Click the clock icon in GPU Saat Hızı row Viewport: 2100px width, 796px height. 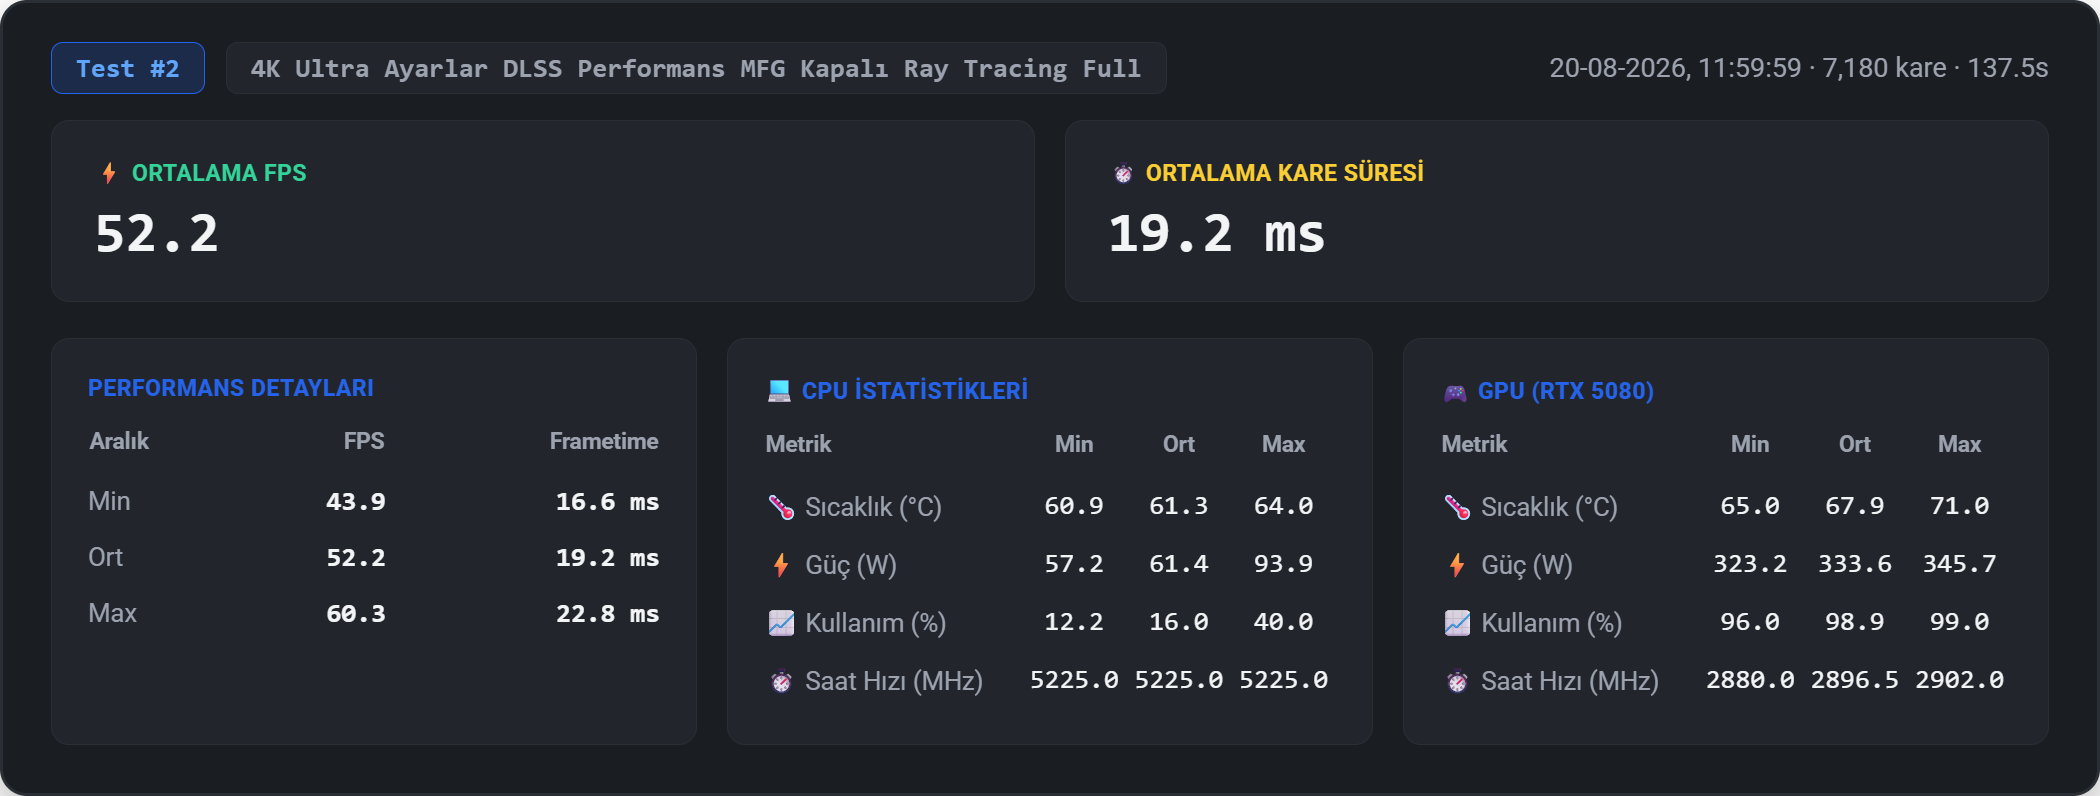(x=1457, y=681)
